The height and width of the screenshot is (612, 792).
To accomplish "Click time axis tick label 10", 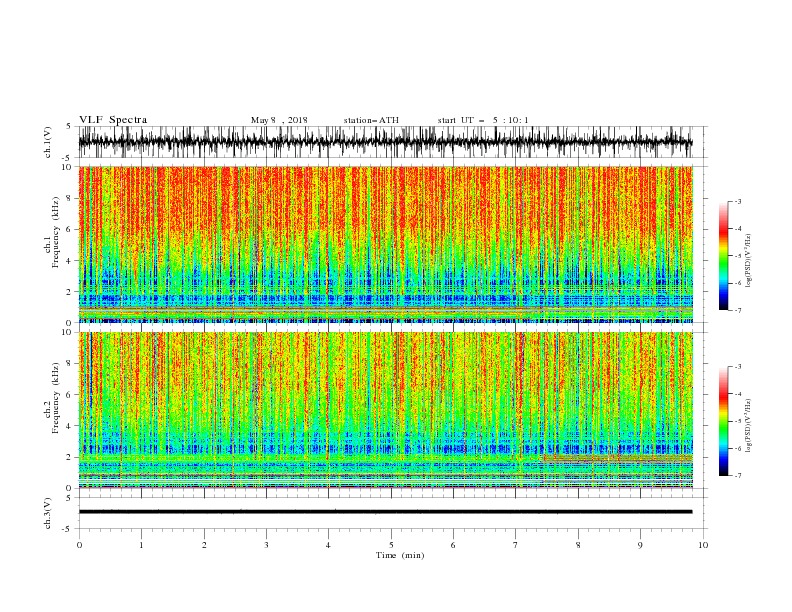I will pyautogui.click(x=703, y=545).
